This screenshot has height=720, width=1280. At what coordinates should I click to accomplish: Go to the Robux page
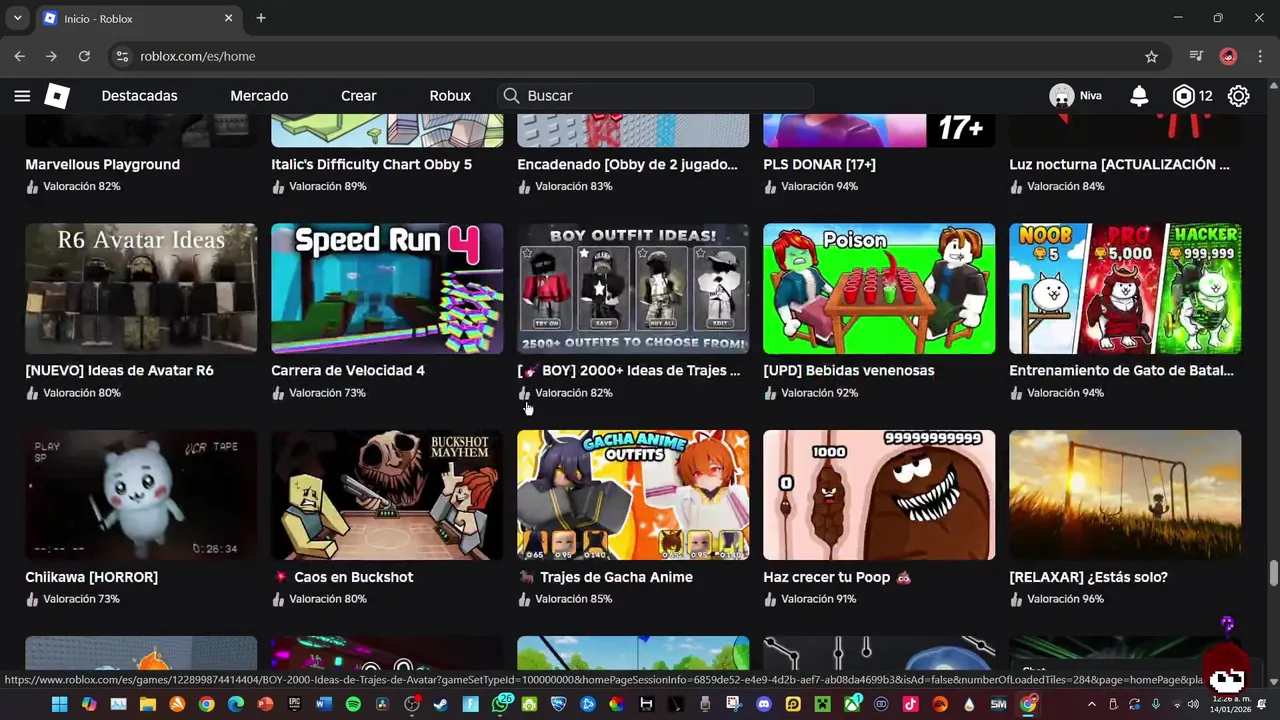450,96
